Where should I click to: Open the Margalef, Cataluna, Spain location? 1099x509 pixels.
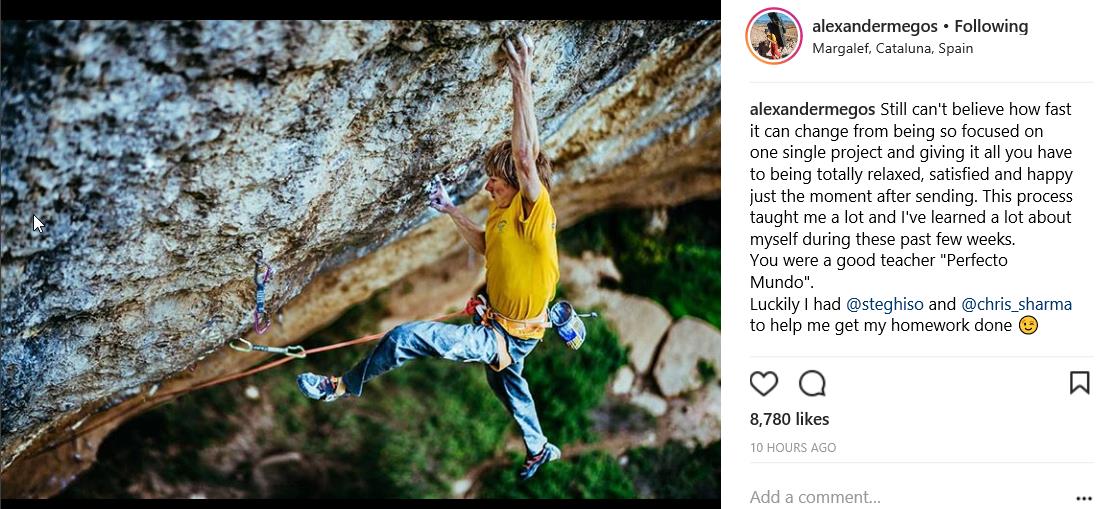[x=892, y=48]
